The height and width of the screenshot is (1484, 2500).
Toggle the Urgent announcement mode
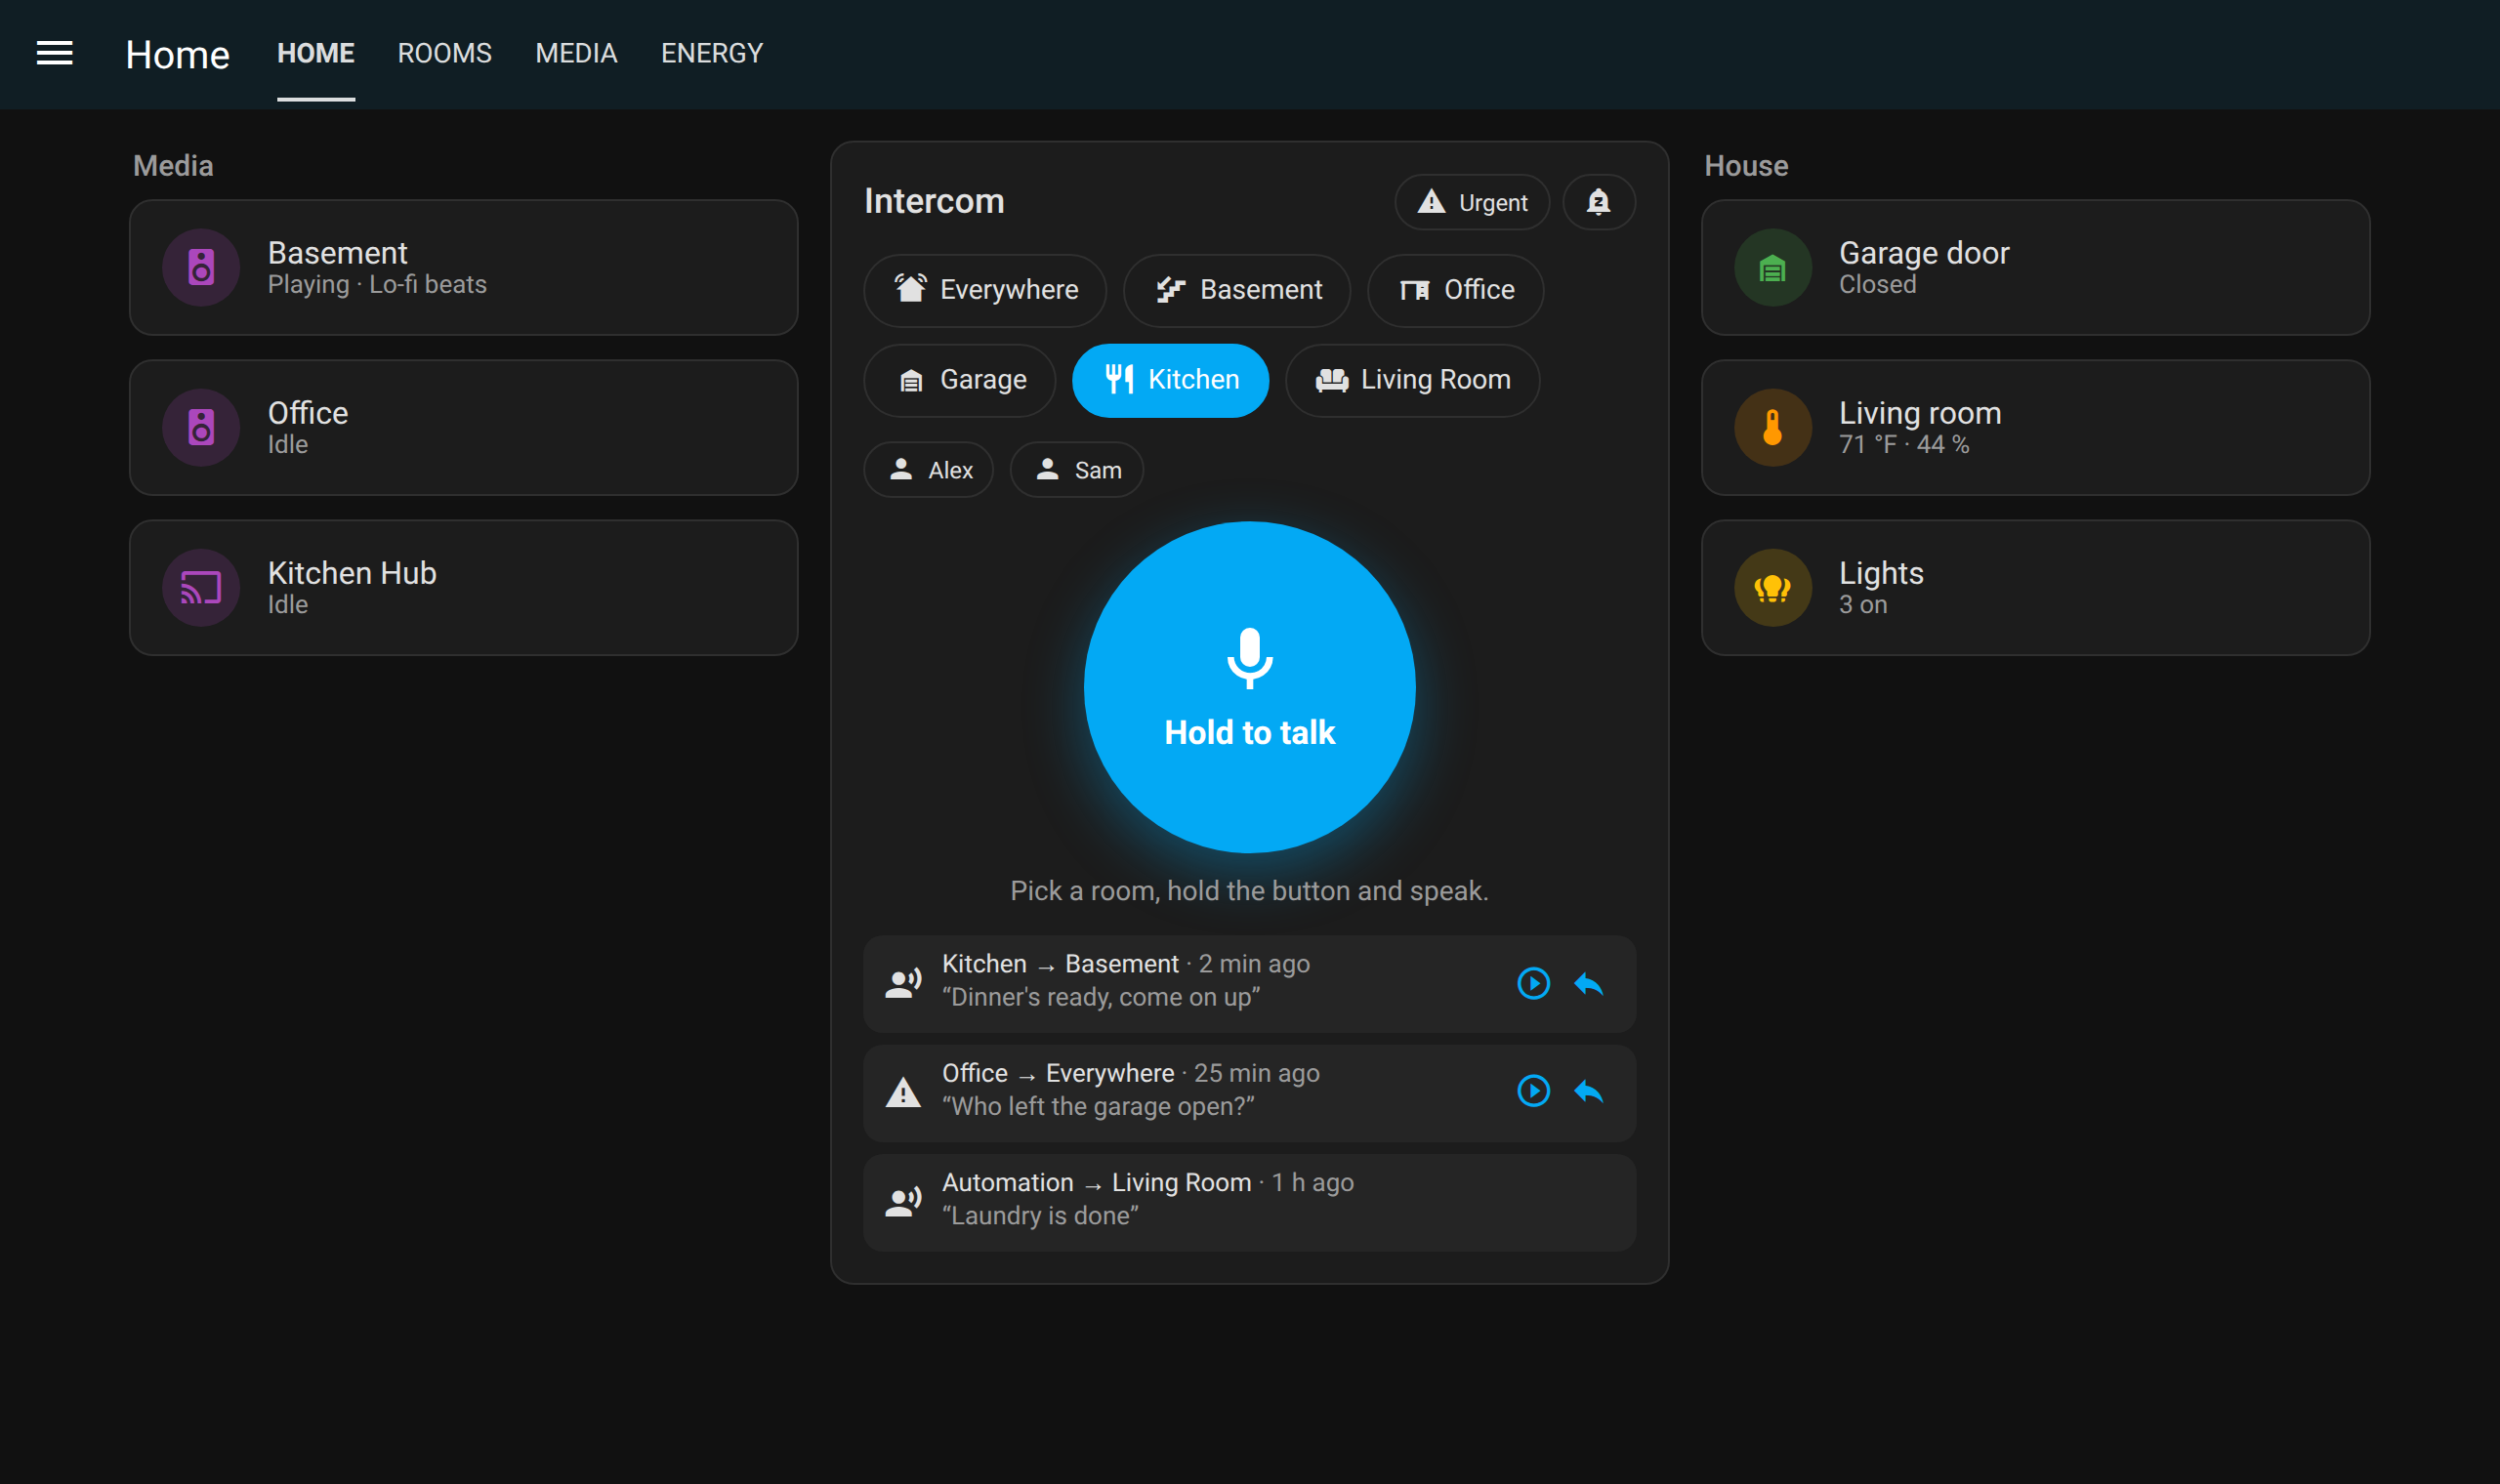1472,202
